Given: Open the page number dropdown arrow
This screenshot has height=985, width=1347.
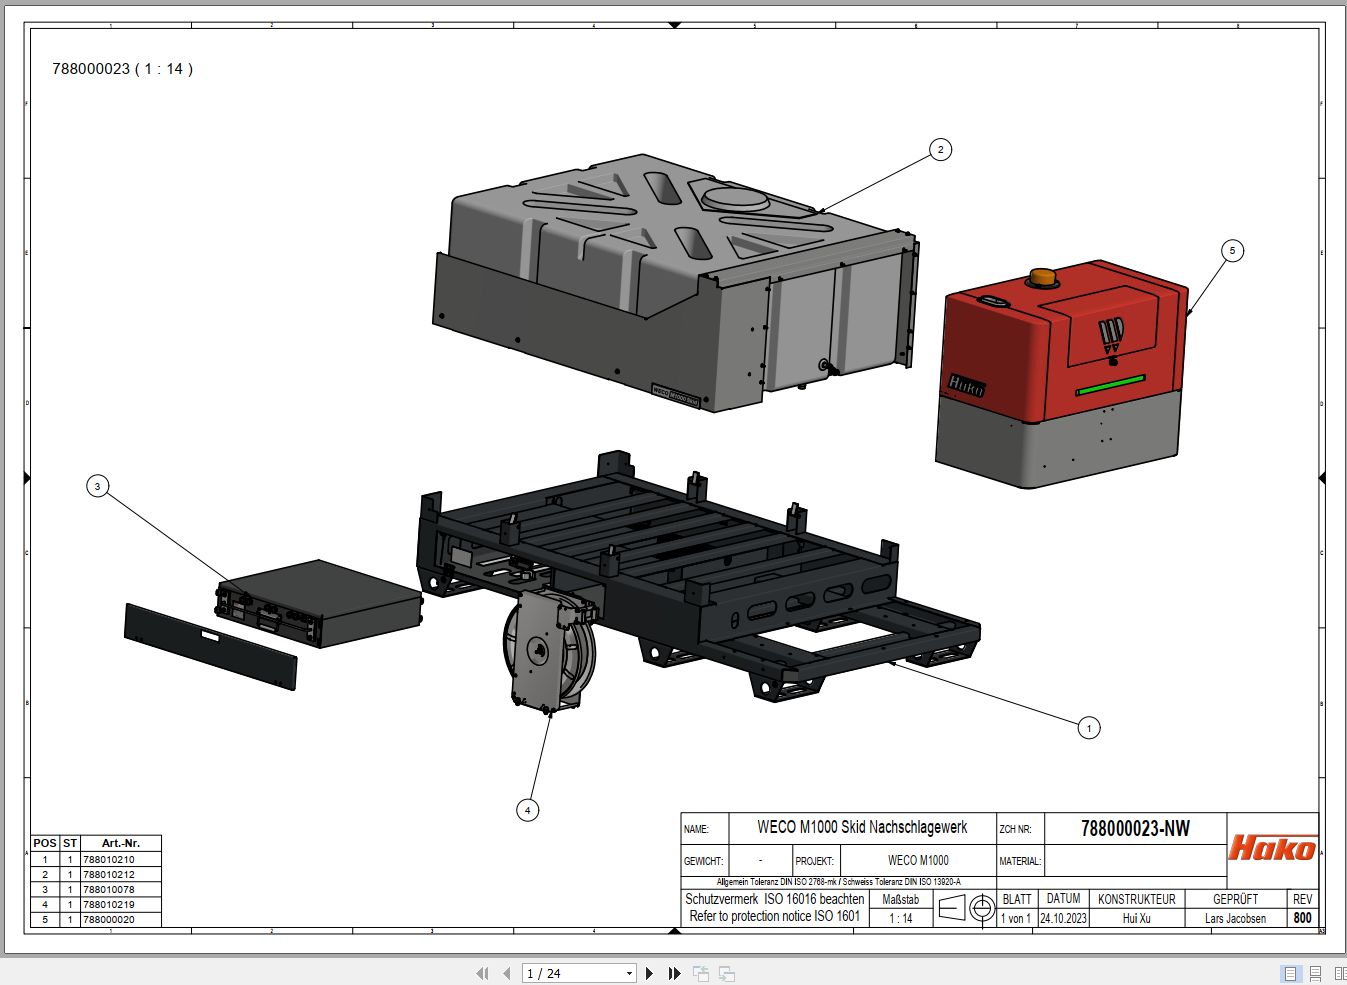Looking at the screenshot, I should click(x=629, y=973).
